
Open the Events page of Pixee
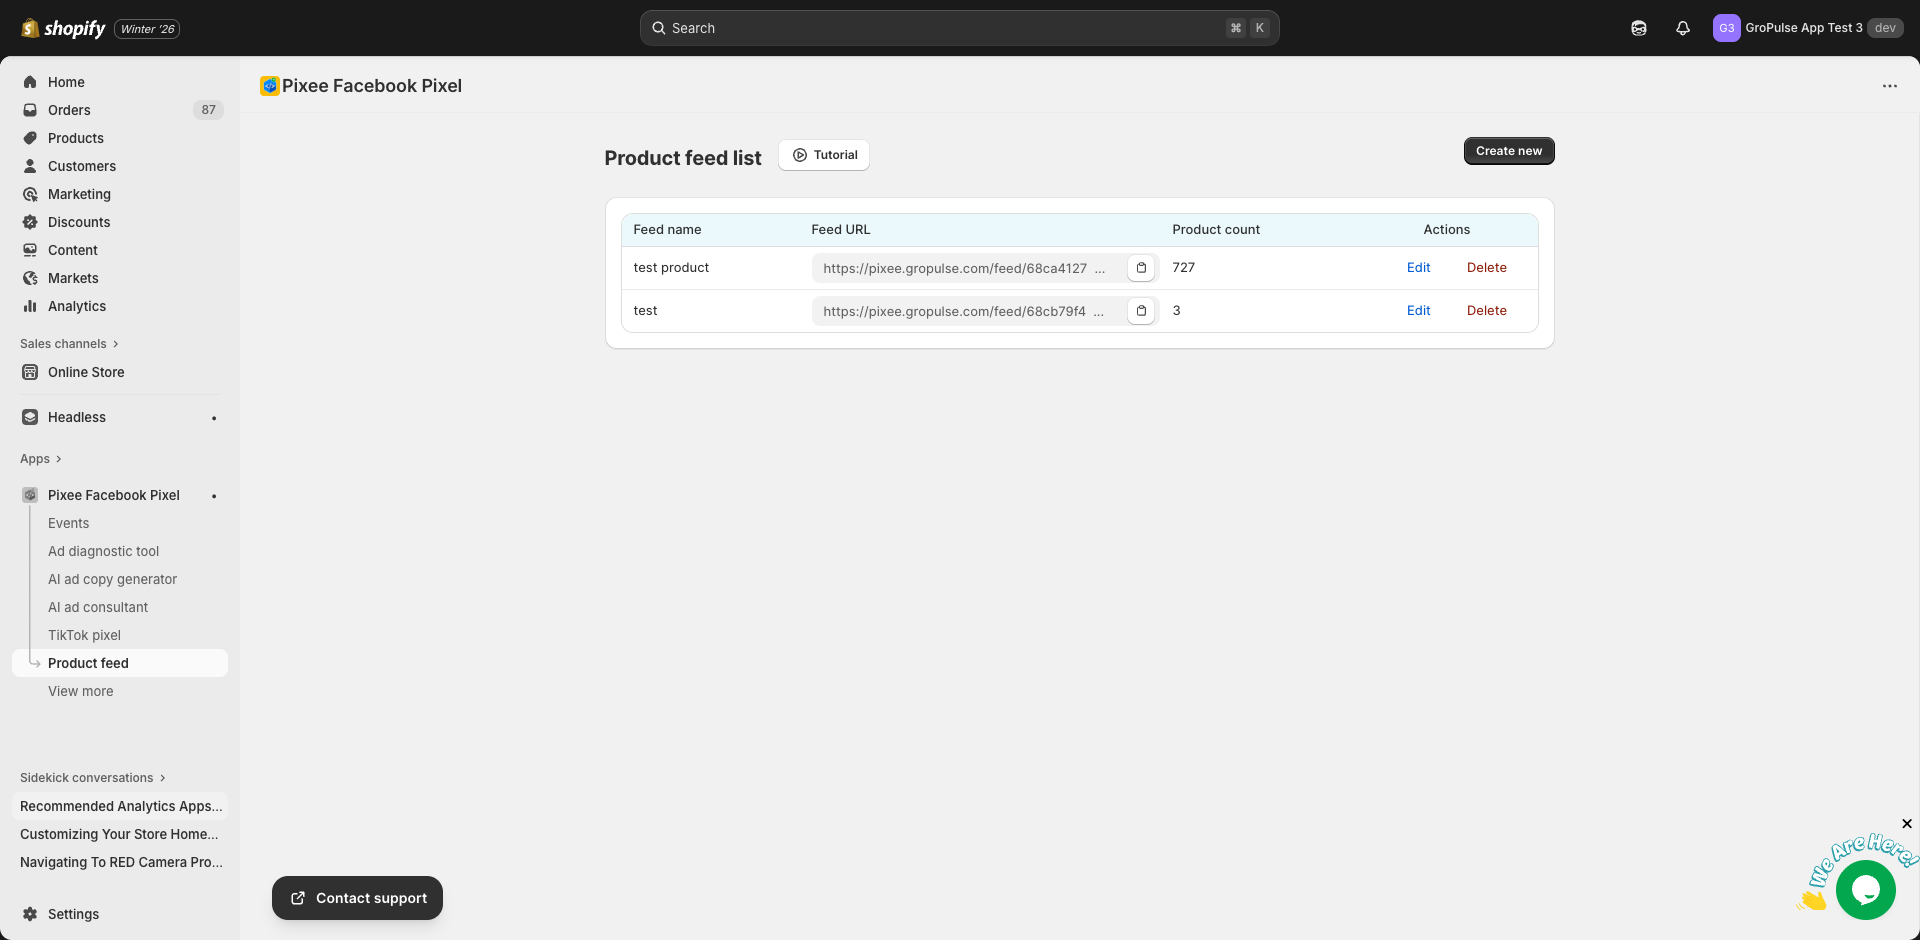[x=68, y=523]
